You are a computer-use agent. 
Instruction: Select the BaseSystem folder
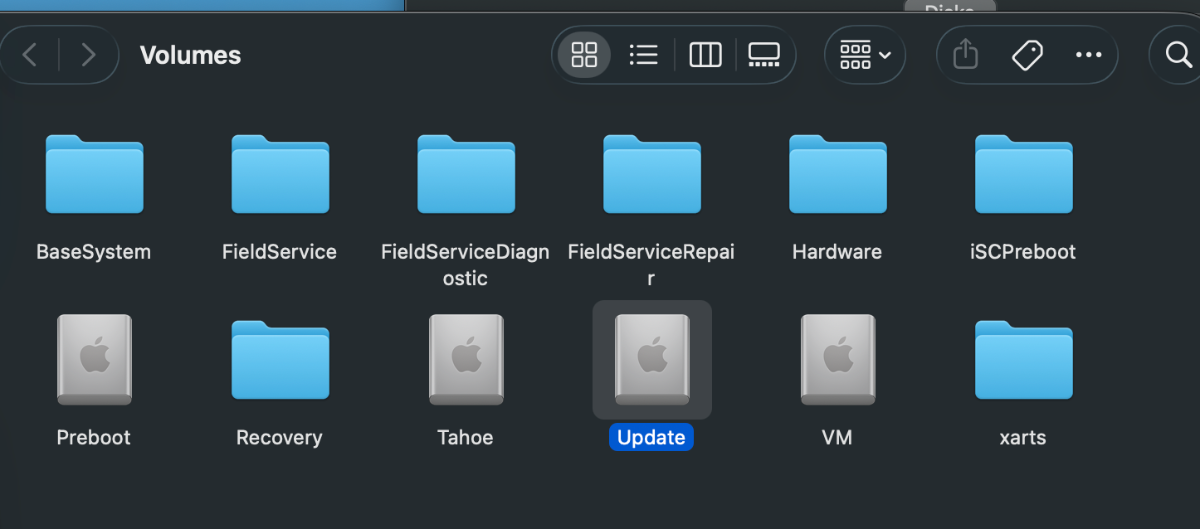tap(94, 175)
